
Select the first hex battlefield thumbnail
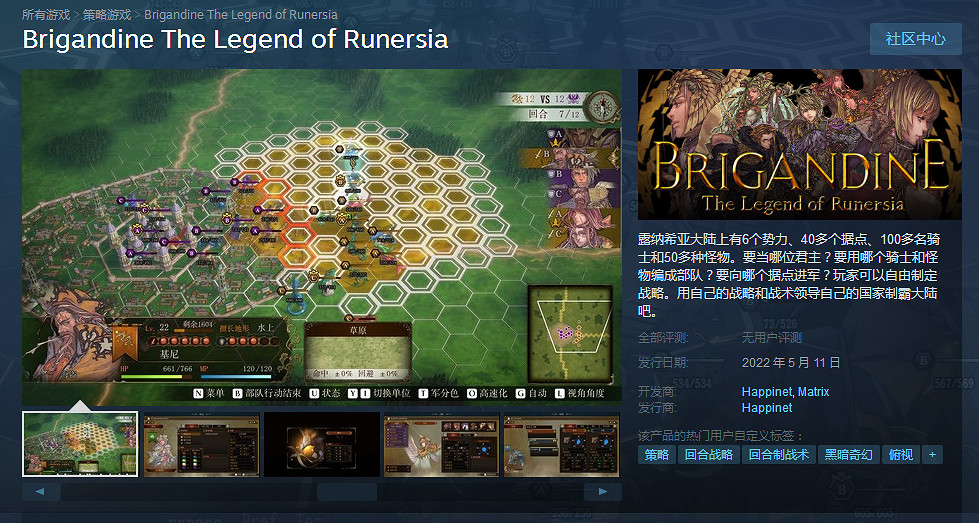point(80,444)
